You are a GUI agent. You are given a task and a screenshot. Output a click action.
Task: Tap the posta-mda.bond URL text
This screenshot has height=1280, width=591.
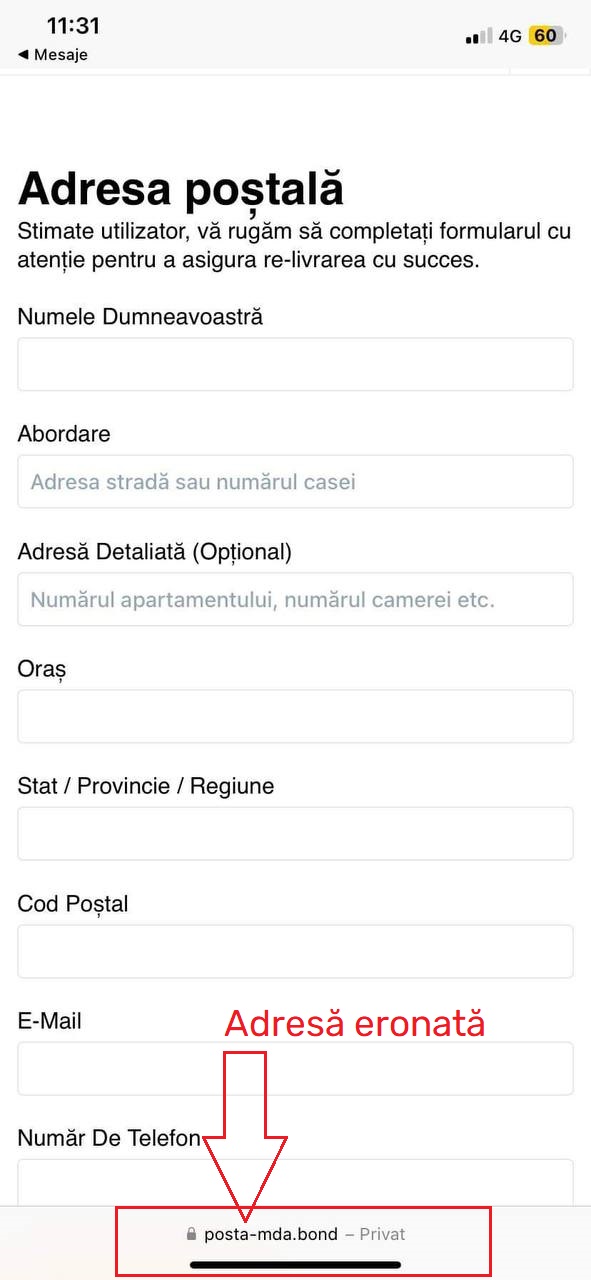point(271,1234)
